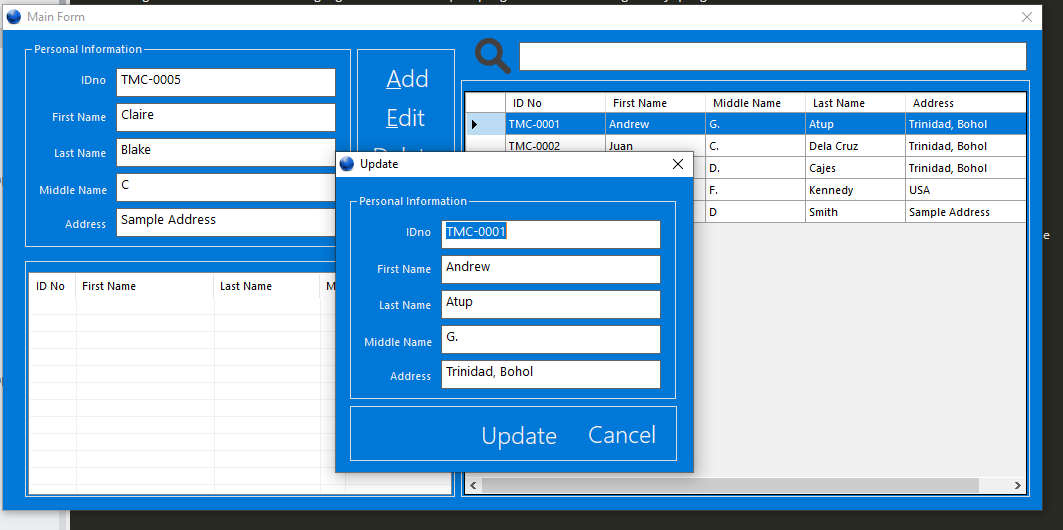1063x530 pixels.
Task: Click right scroll arrow of grid horizontal scrollbar
Action: tap(1017, 485)
